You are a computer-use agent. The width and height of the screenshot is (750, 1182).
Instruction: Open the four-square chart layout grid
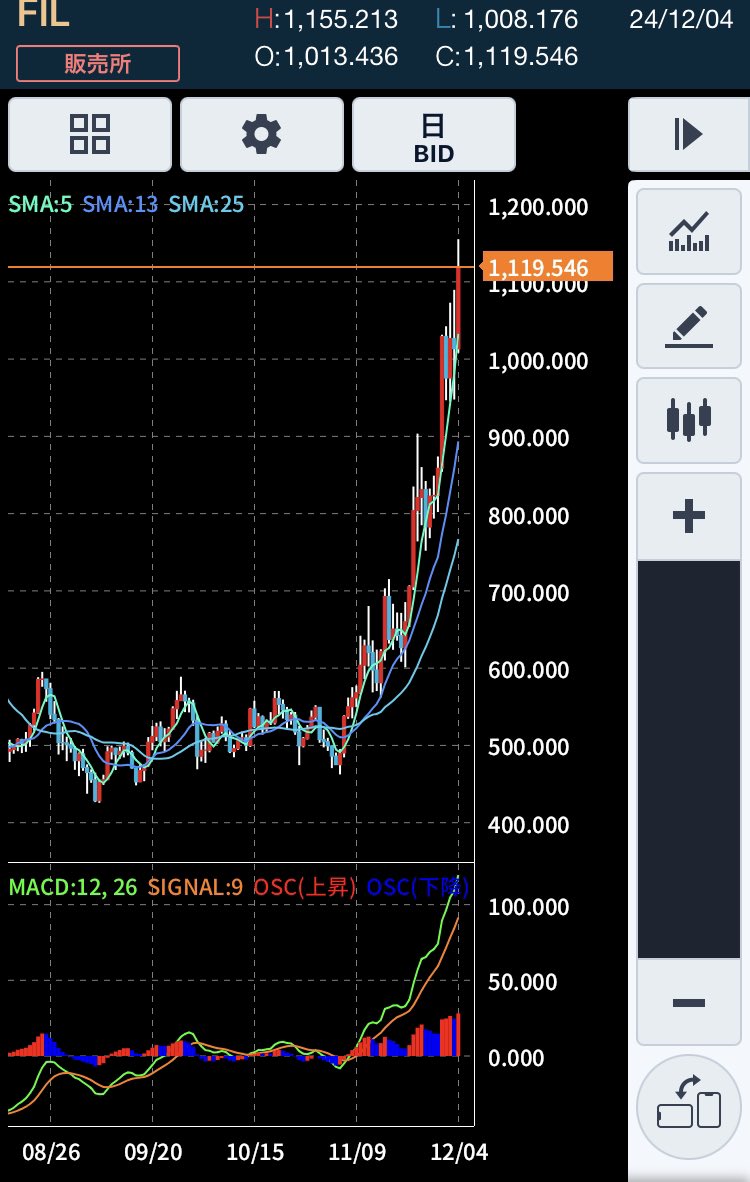tap(90, 134)
